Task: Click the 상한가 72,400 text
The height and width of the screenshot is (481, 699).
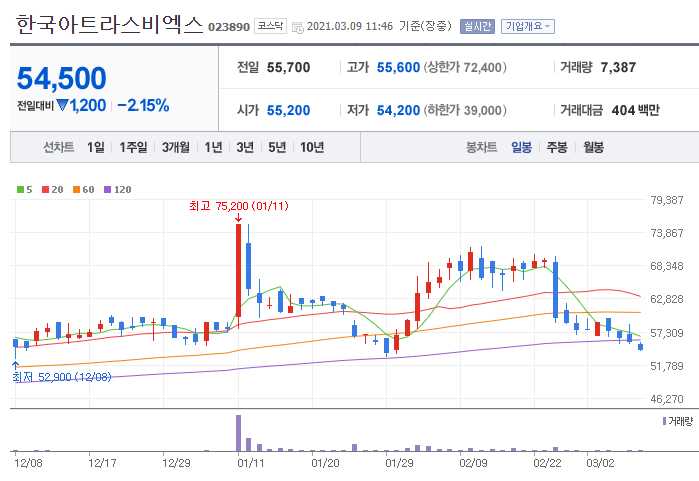Action: [465, 67]
